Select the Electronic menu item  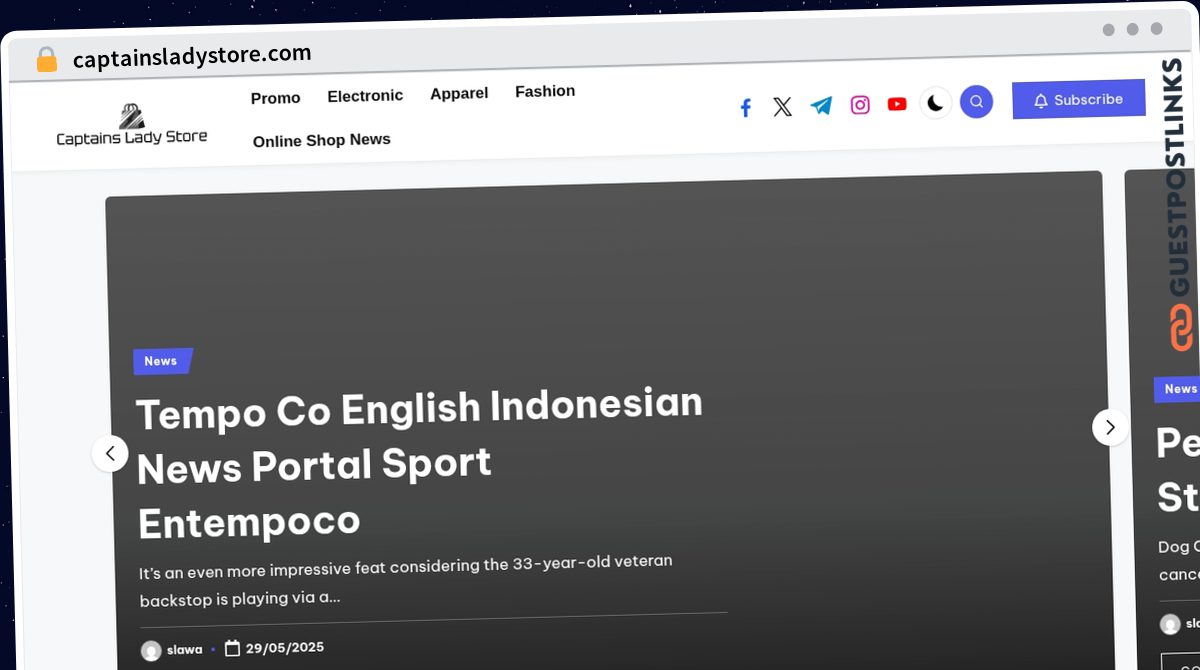click(x=365, y=96)
